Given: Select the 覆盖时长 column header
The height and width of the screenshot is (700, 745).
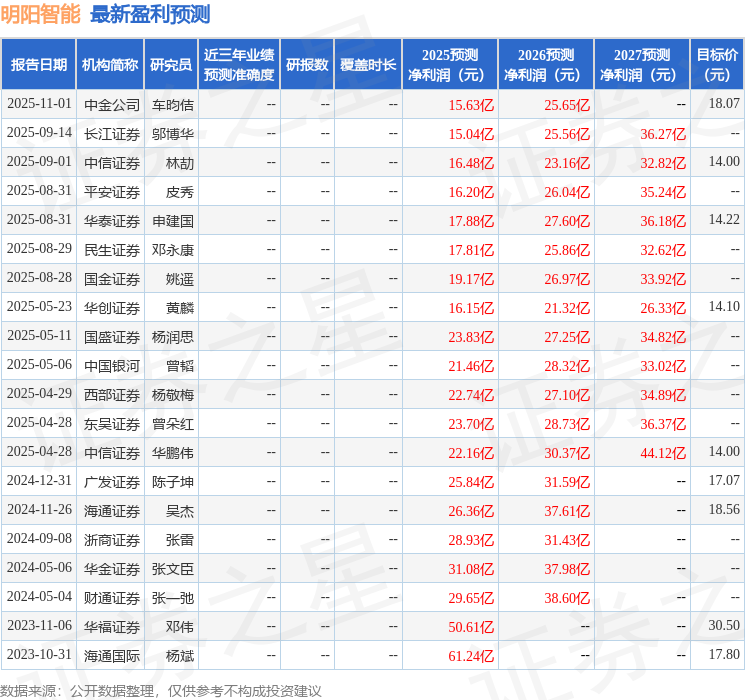Looking at the screenshot, I should [368, 64].
